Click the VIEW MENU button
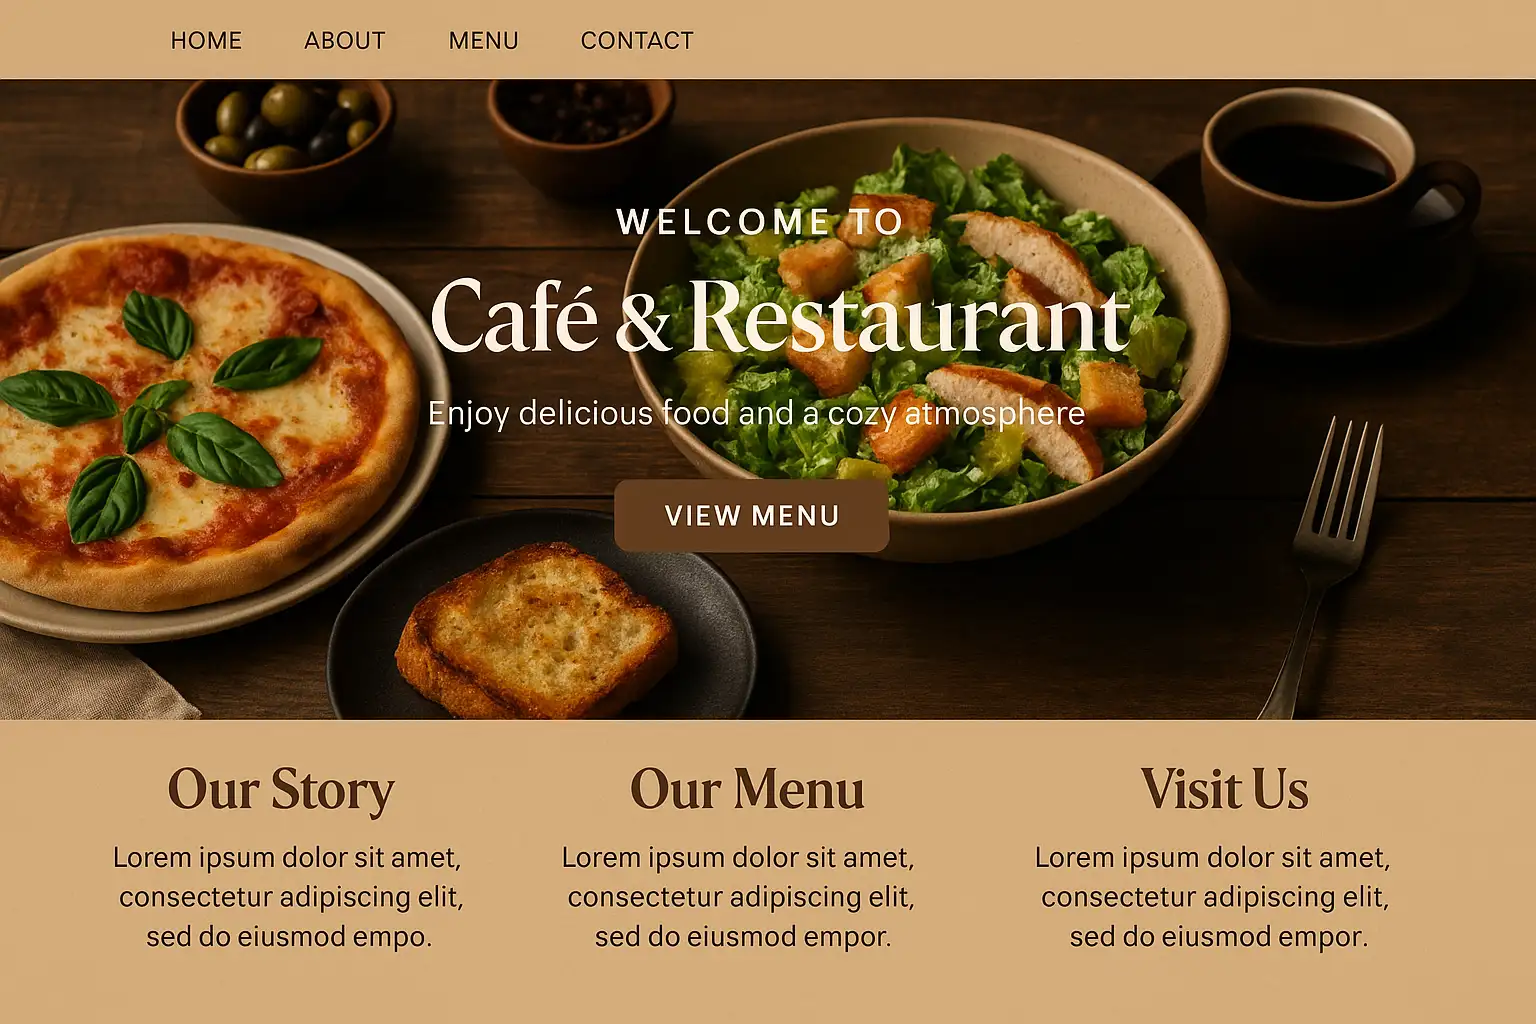The image size is (1536, 1024). pos(751,515)
